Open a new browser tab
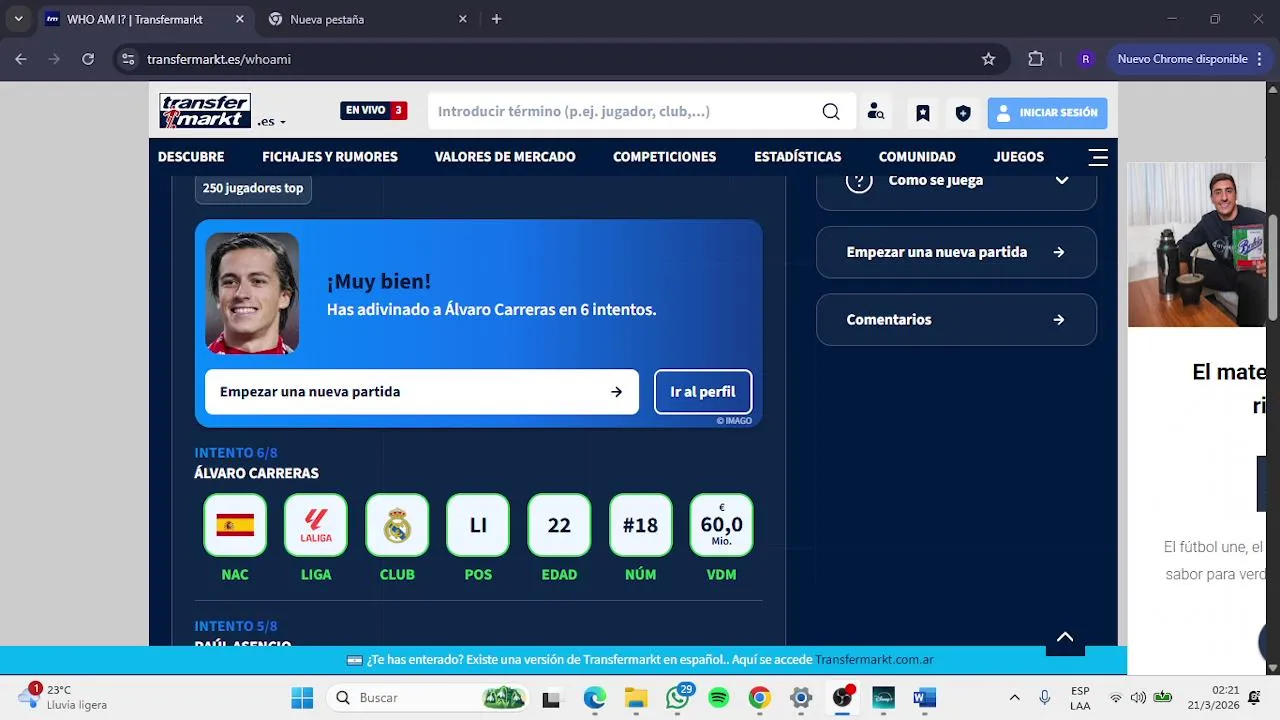The height and width of the screenshot is (720, 1280). pos(496,19)
